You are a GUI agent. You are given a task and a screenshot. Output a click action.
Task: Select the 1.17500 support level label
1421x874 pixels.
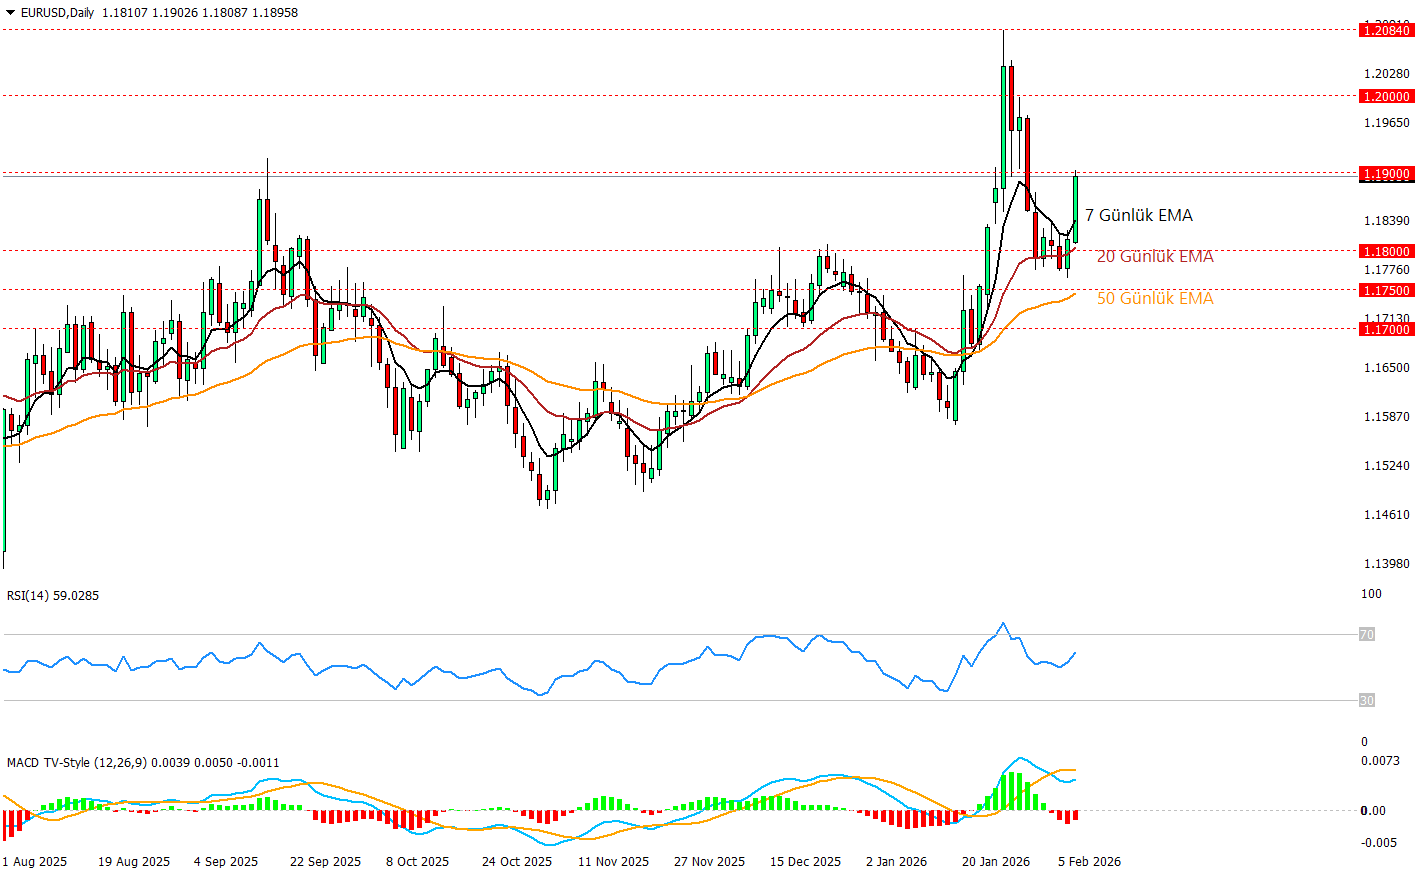point(1386,291)
